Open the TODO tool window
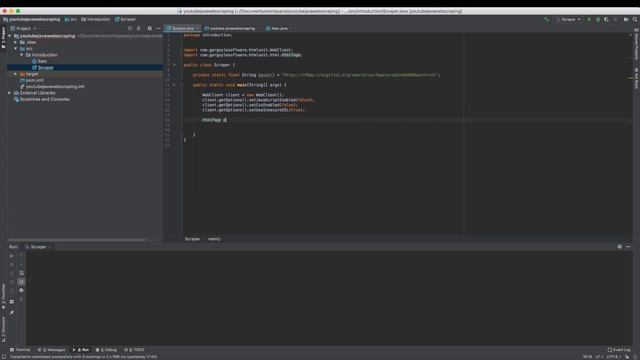The height and width of the screenshot is (360, 640). [134, 350]
